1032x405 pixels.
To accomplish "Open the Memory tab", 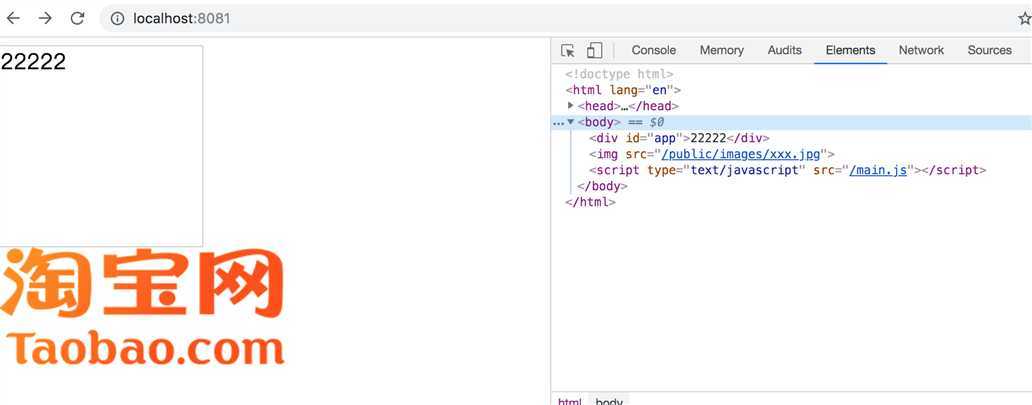I will pos(721,50).
